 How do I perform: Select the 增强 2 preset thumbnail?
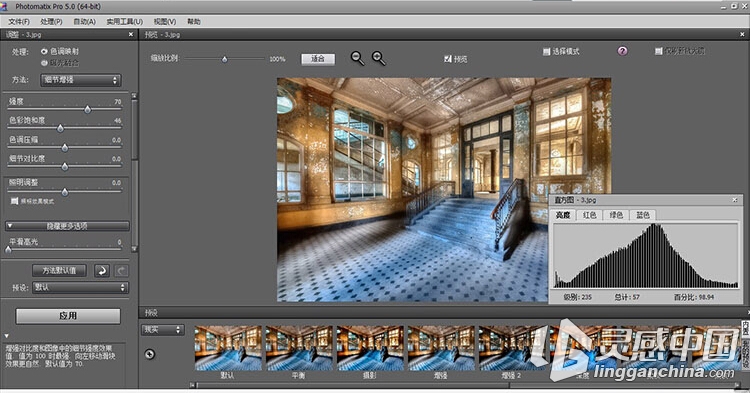tap(512, 348)
